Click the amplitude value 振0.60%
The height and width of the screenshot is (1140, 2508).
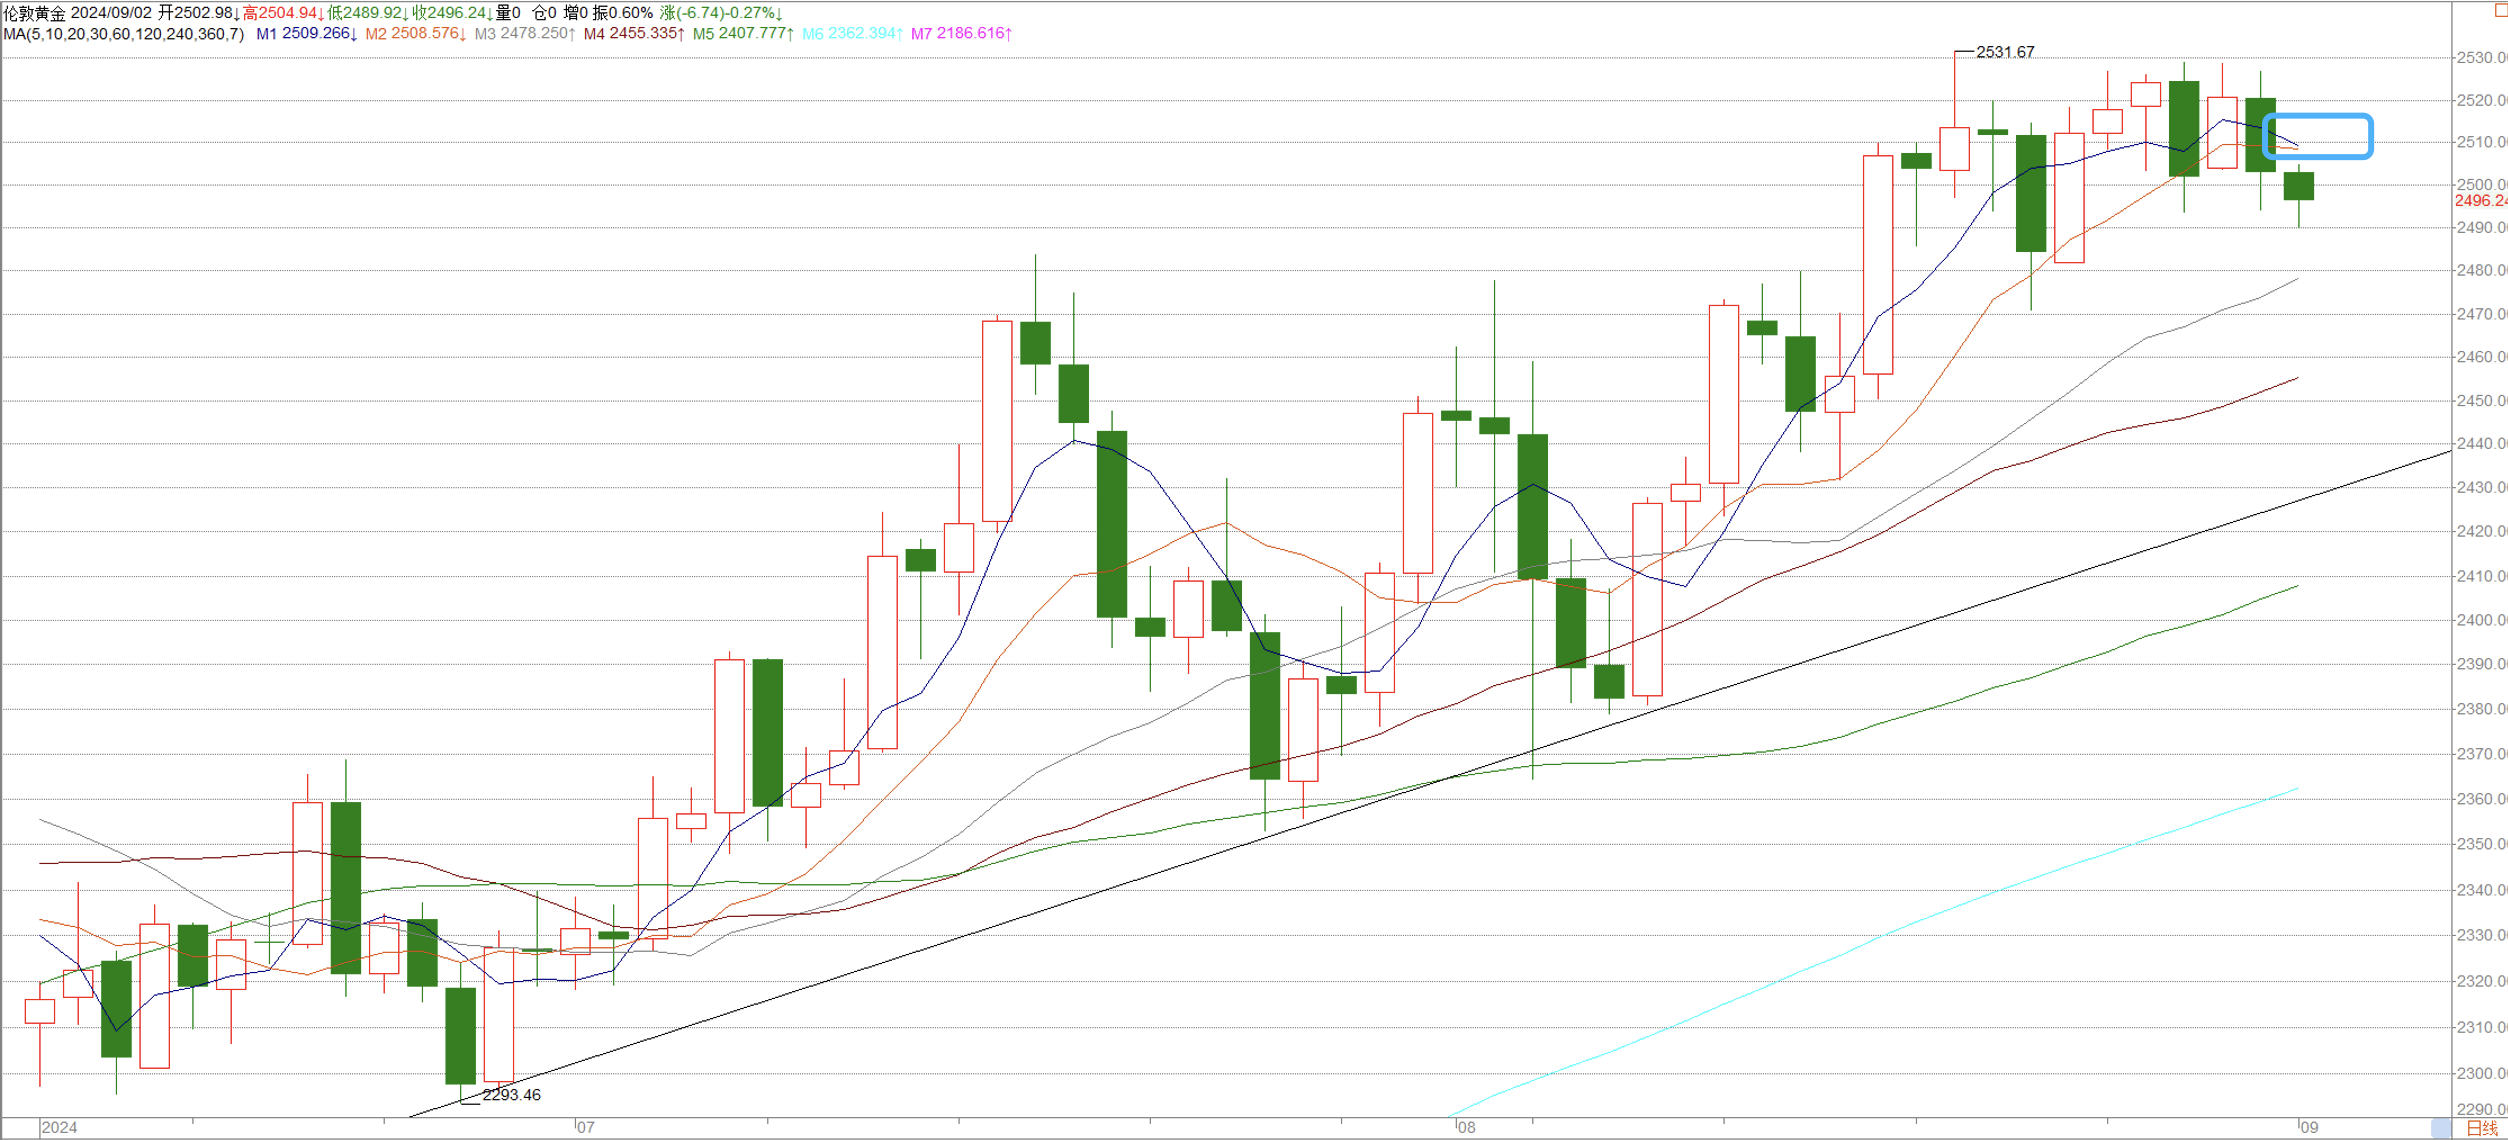623,13
